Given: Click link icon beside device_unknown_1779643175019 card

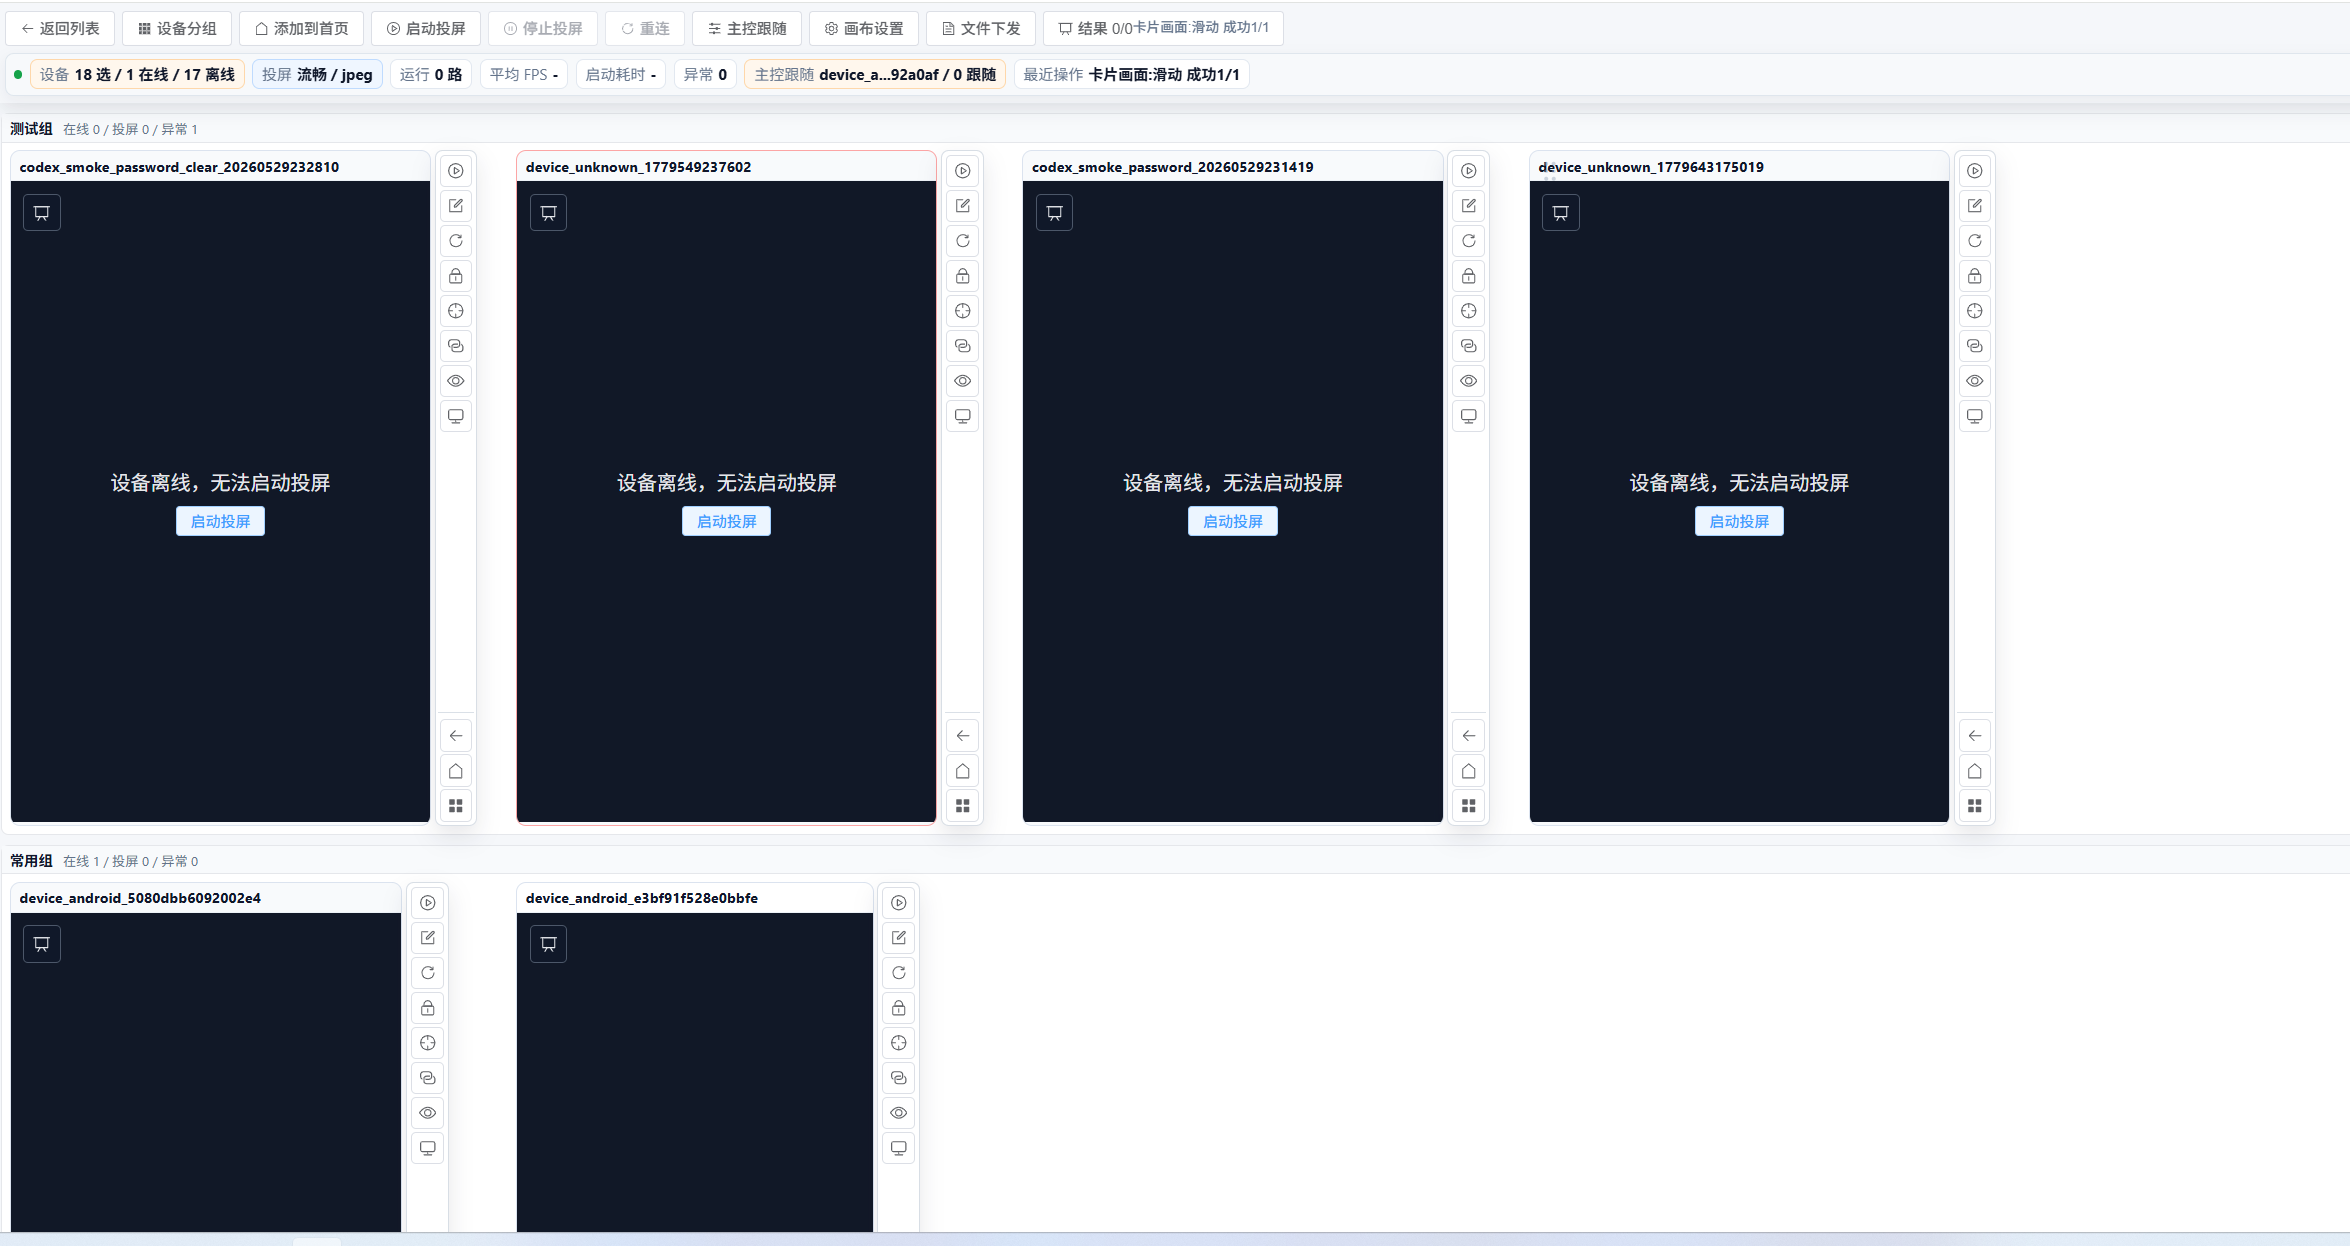Looking at the screenshot, I should [1975, 346].
